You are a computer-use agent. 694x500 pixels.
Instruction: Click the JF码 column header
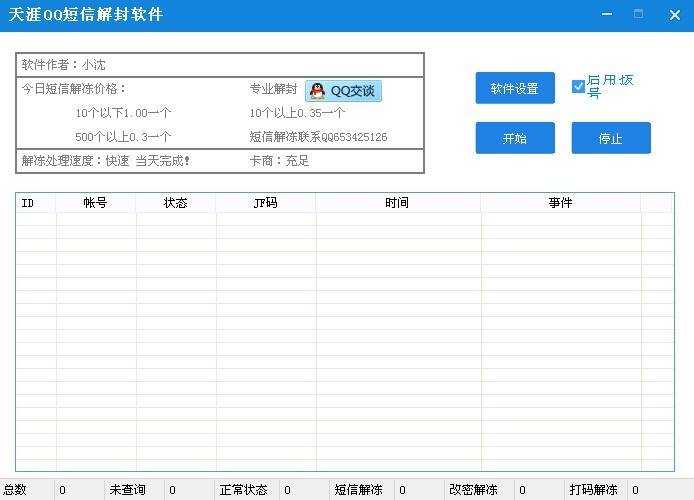pyautogui.click(x=266, y=203)
